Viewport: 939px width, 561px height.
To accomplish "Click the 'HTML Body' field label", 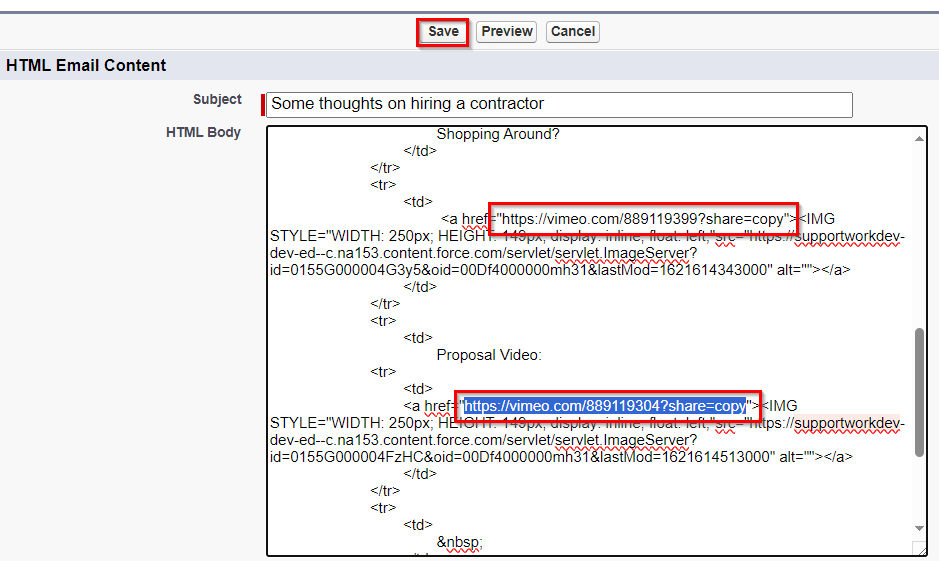I will pyautogui.click(x=203, y=132).
